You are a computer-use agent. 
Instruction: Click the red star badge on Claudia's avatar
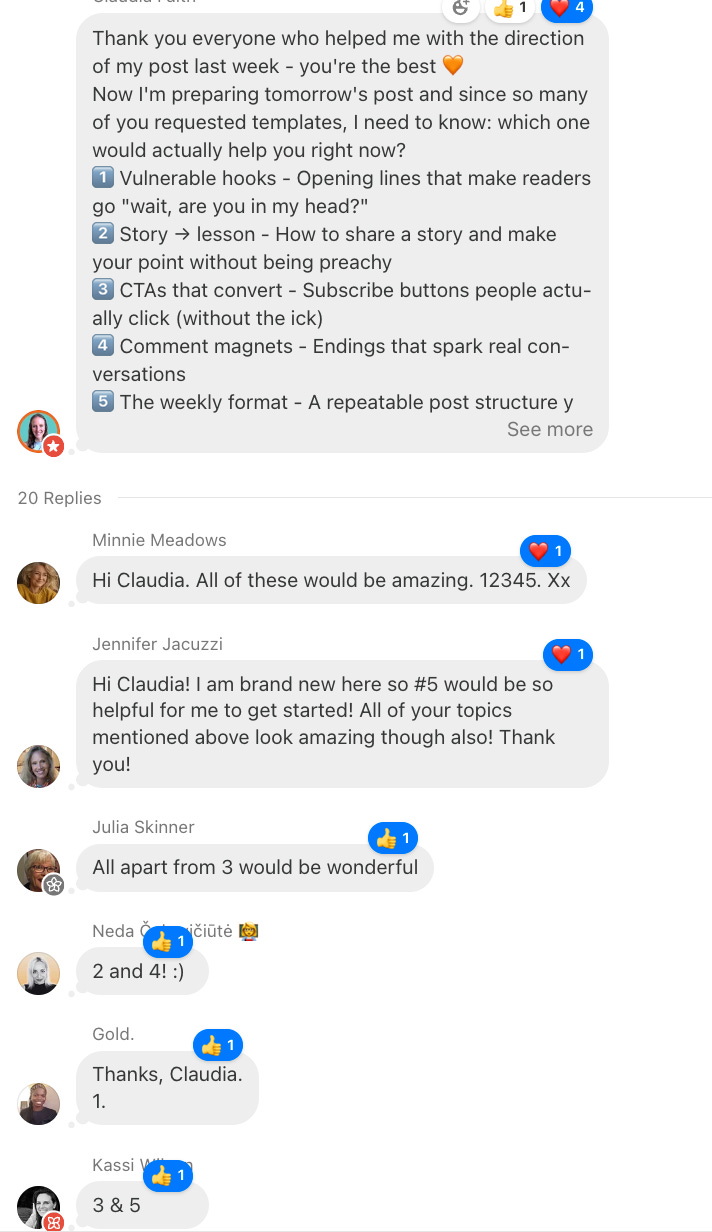point(54,446)
